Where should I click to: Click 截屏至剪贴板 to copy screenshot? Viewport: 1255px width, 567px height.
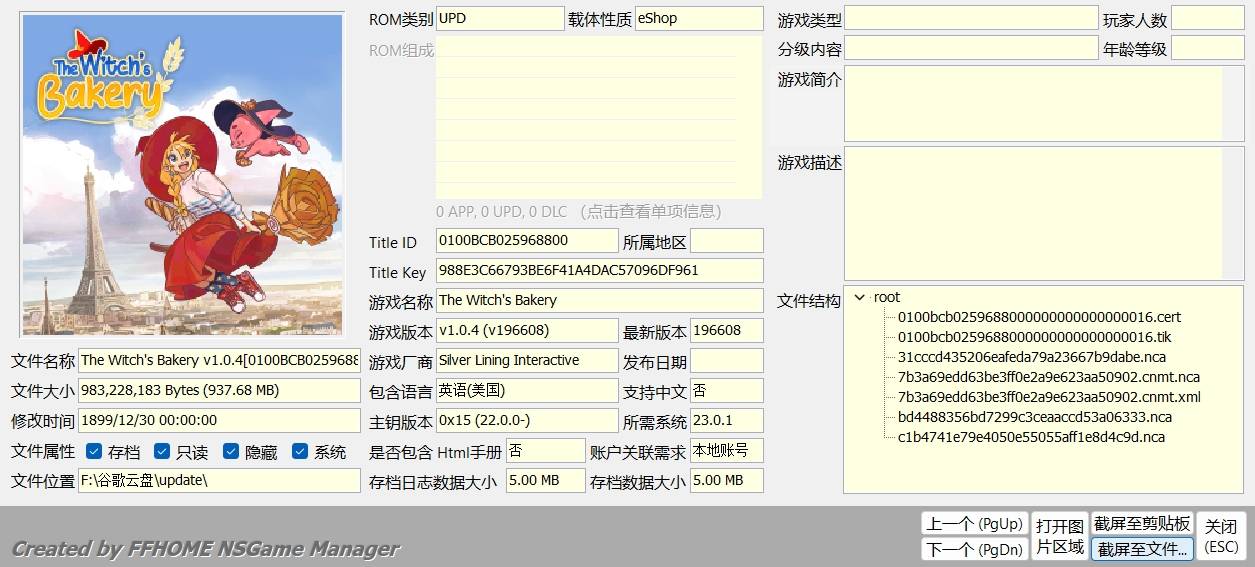tap(1142, 524)
